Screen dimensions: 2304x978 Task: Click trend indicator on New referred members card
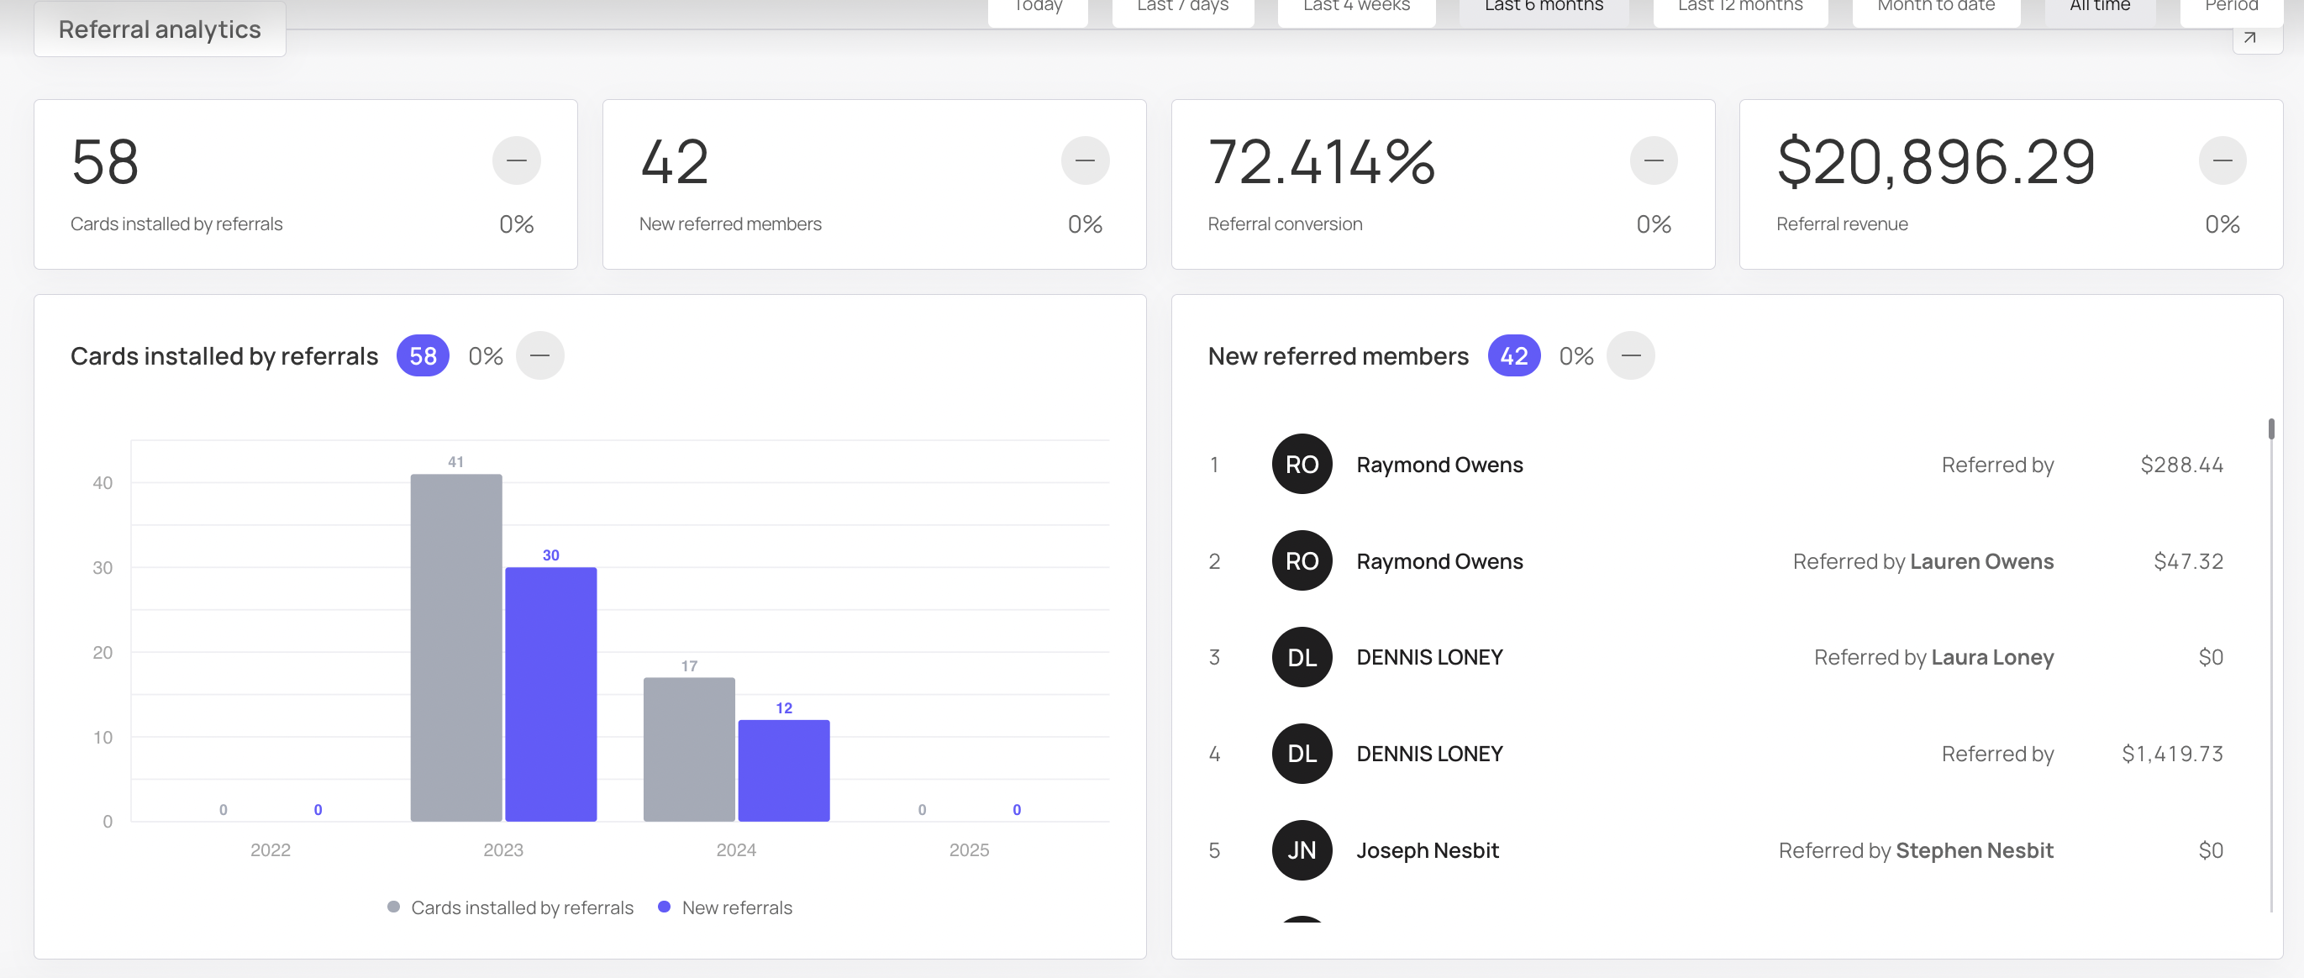[1085, 160]
